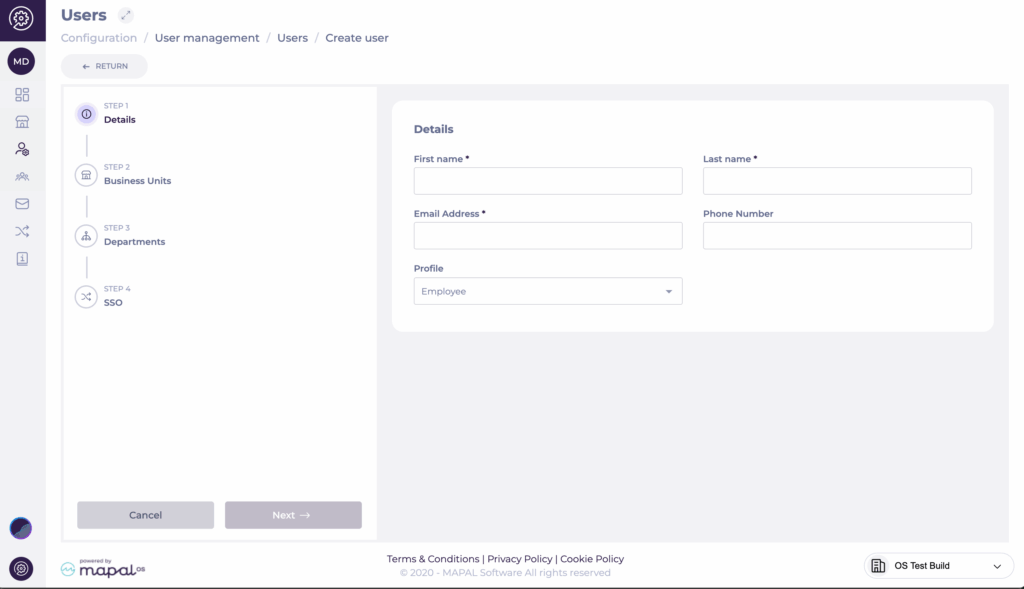
Task: Click the envelope mail icon in sidebar
Action: [22, 204]
